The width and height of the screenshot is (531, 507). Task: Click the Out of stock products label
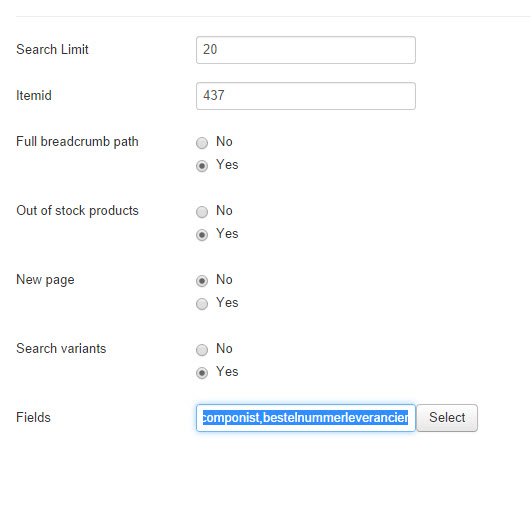click(x=78, y=211)
